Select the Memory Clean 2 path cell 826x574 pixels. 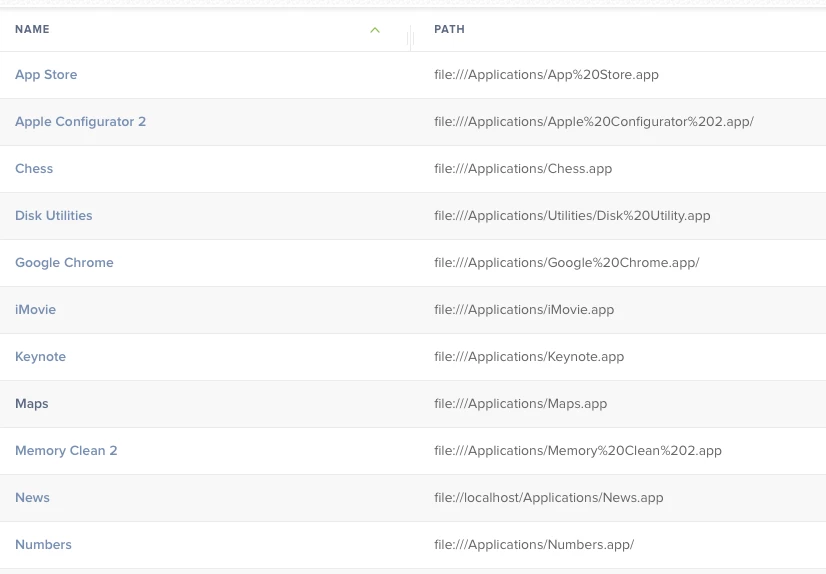click(x=578, y=451)
